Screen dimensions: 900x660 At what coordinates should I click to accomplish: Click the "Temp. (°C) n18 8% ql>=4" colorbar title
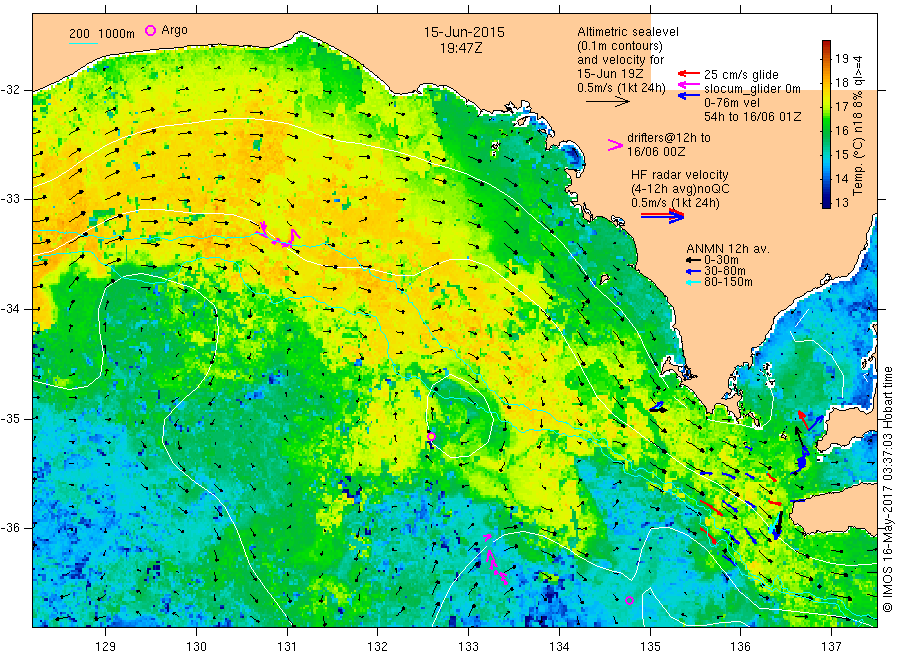point(859,125)
